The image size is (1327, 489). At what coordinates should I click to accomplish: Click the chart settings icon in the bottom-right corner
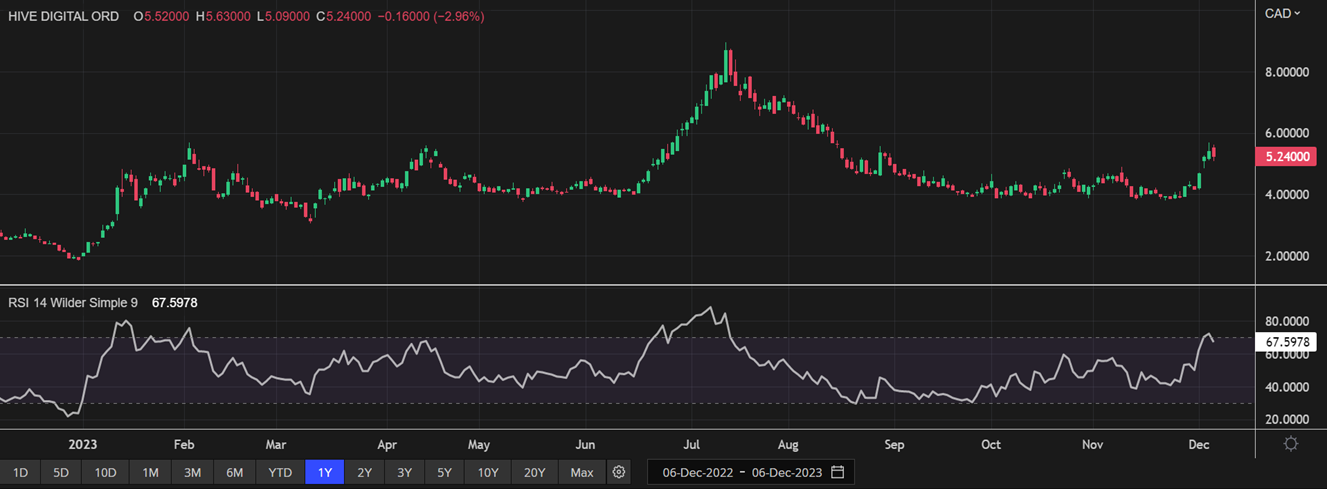(x=1291, y=444)
